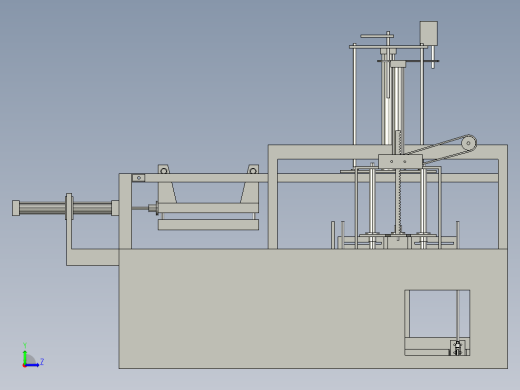520x390 pixels.
Task: Click the blue Z axis arrow on triad
Action: click(32, 365)
